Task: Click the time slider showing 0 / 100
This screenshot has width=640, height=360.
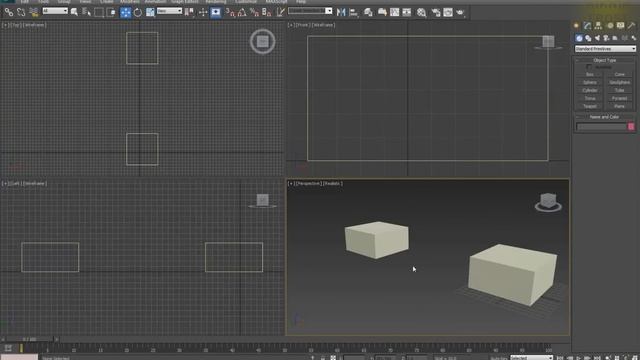Action: point(29,339)
